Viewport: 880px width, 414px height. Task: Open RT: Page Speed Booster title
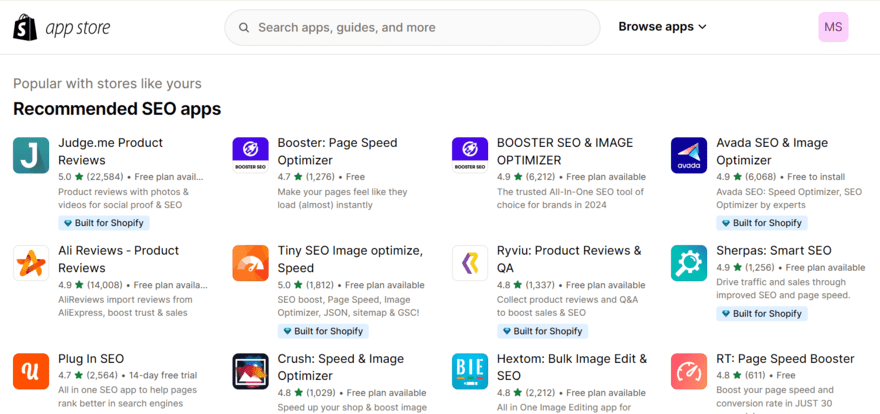tap(785, 359)
